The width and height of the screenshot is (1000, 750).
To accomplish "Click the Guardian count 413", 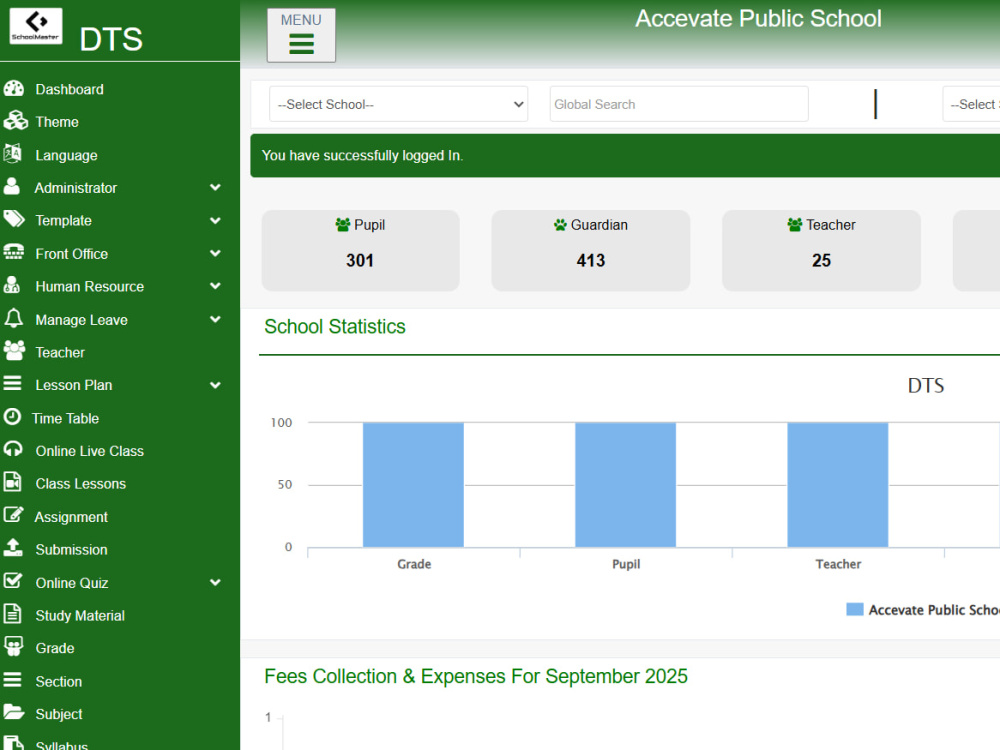I will (591, 260).
